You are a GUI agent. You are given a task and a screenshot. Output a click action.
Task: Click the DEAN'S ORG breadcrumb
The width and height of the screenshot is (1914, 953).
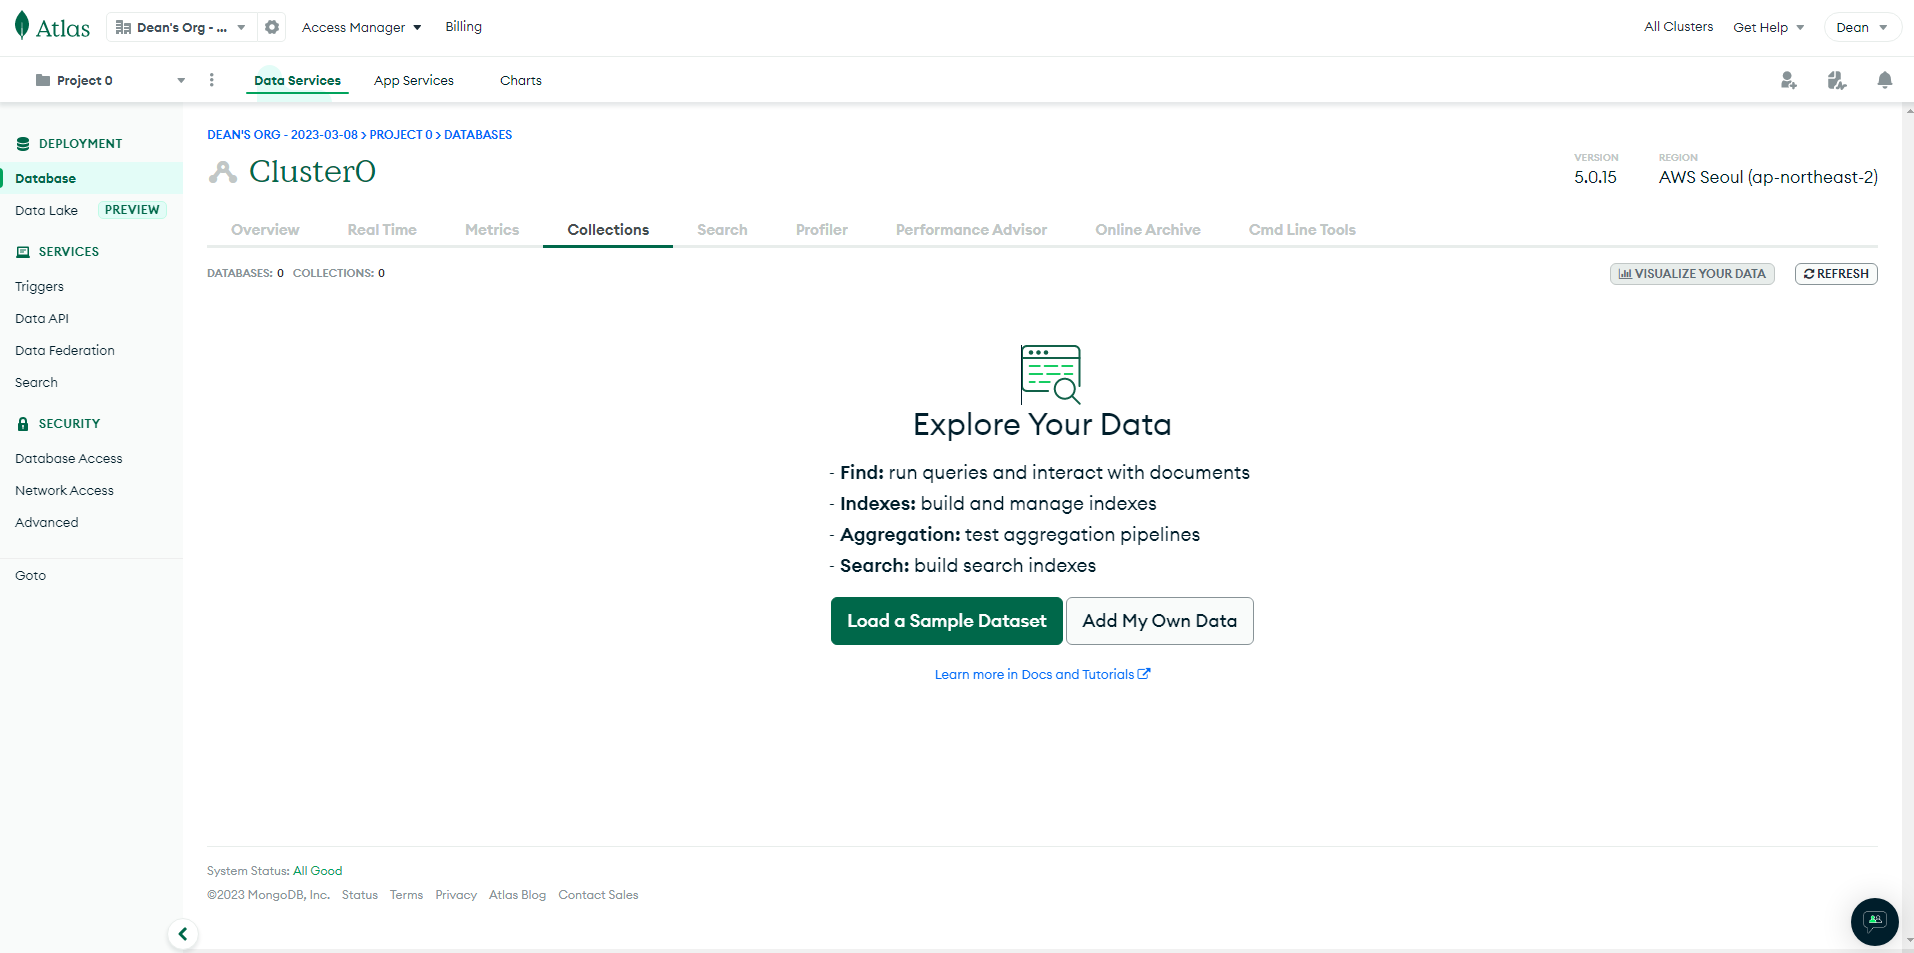pyautogui.click(x=282, y=135)
